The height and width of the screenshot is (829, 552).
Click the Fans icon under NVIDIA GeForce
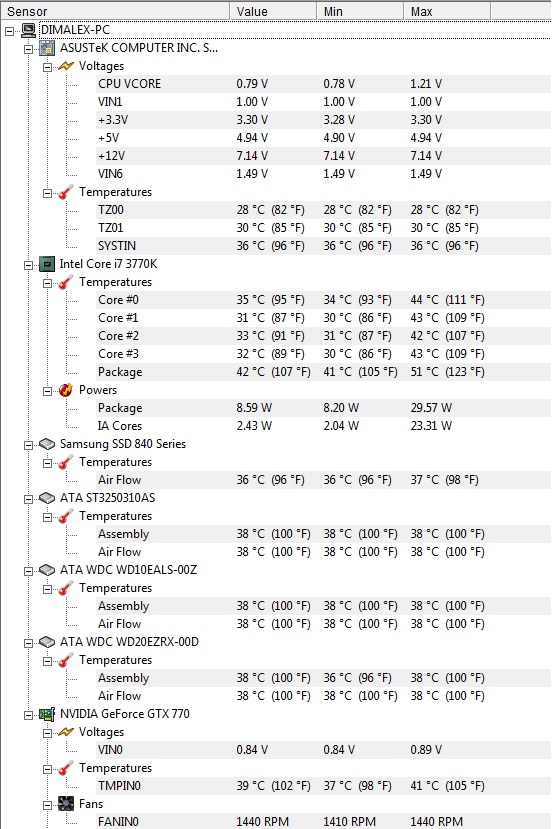point(66,804)
